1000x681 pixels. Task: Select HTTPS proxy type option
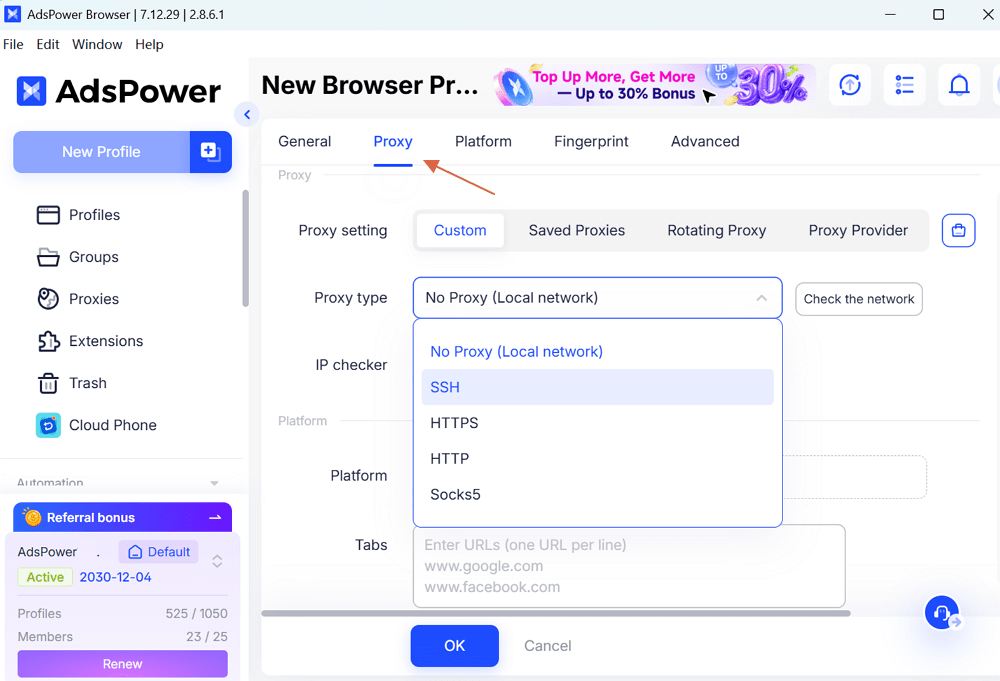coord(598,423)
